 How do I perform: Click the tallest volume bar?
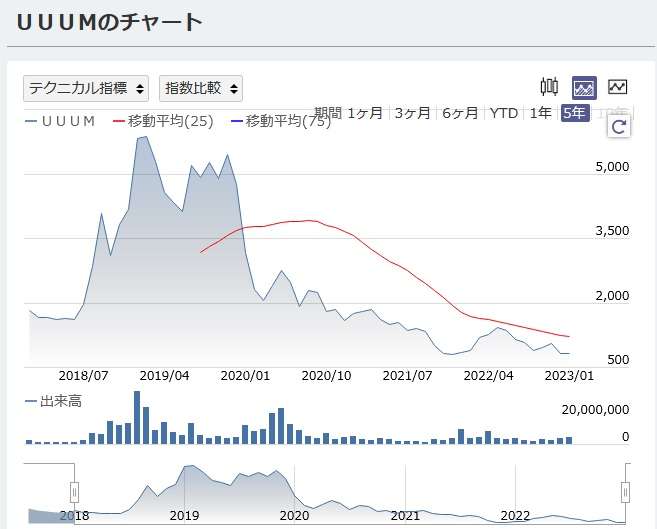point(137,417)
